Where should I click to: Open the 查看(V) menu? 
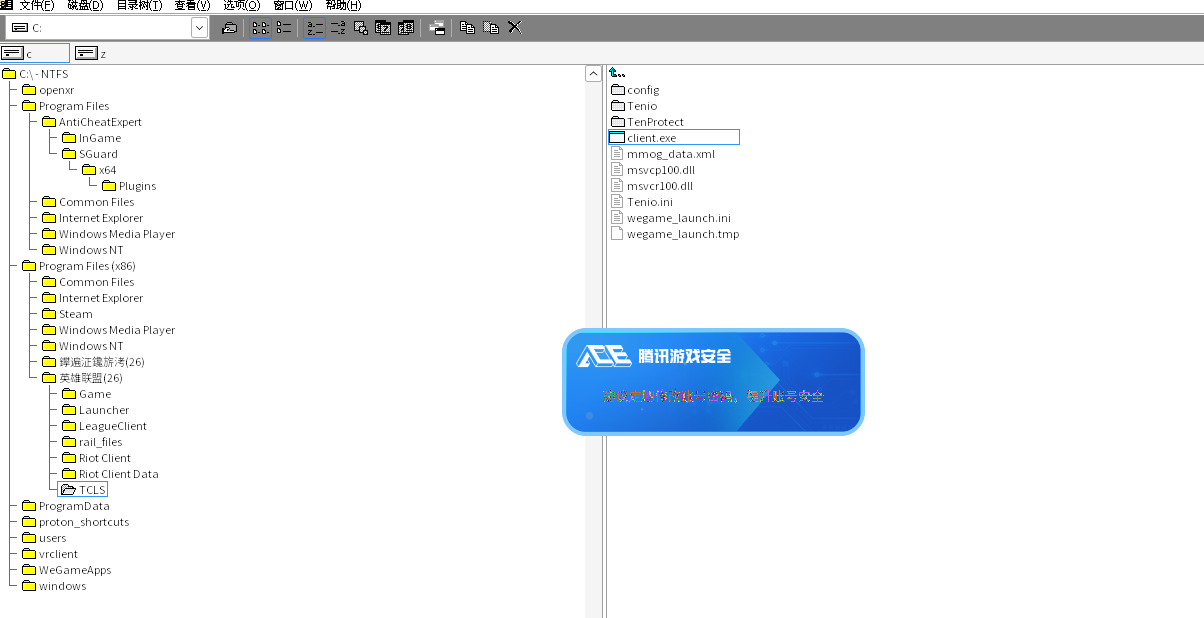pos(192,5)
